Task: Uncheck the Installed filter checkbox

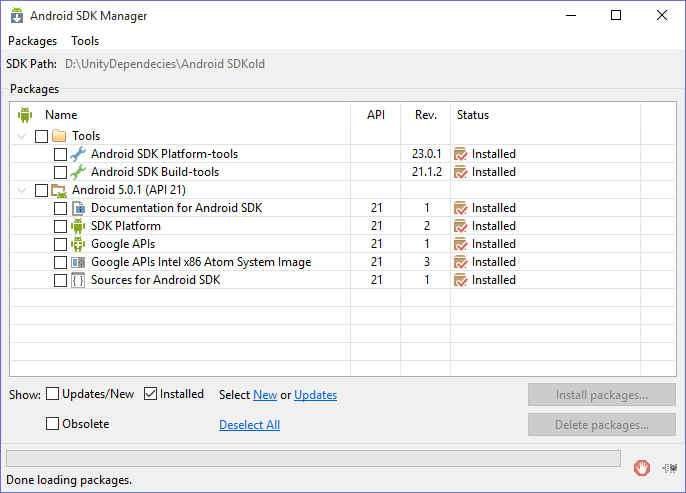Action: coord(150,394)
